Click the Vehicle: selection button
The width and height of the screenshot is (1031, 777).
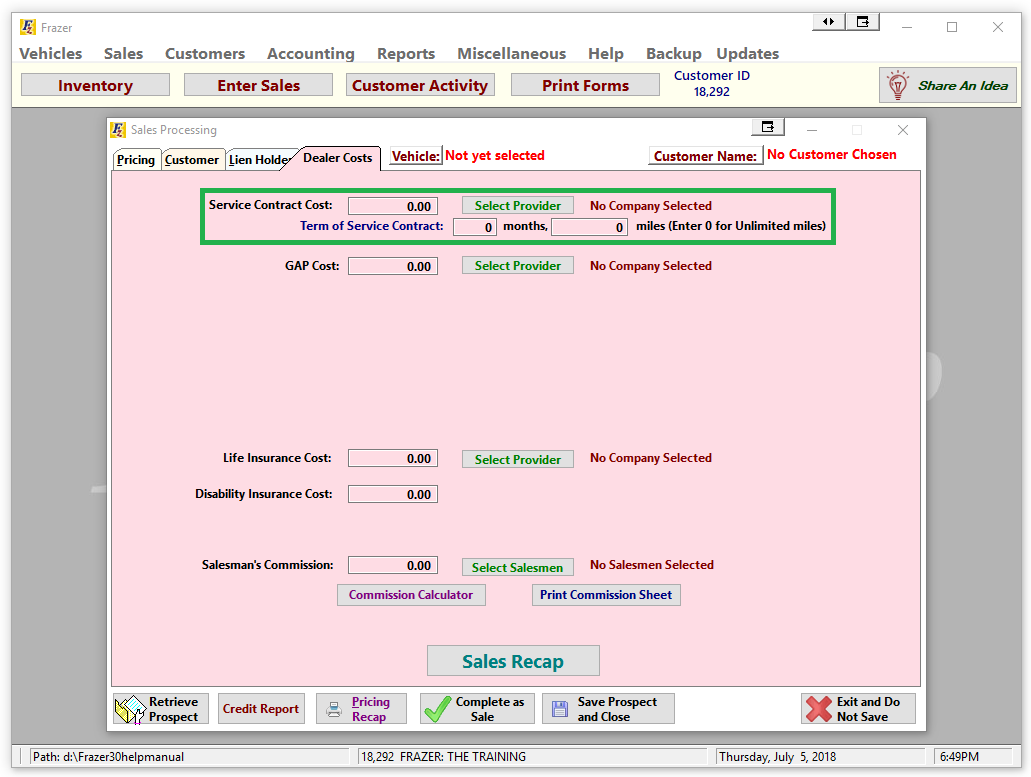pyautogui.click(x=416, y=156)
